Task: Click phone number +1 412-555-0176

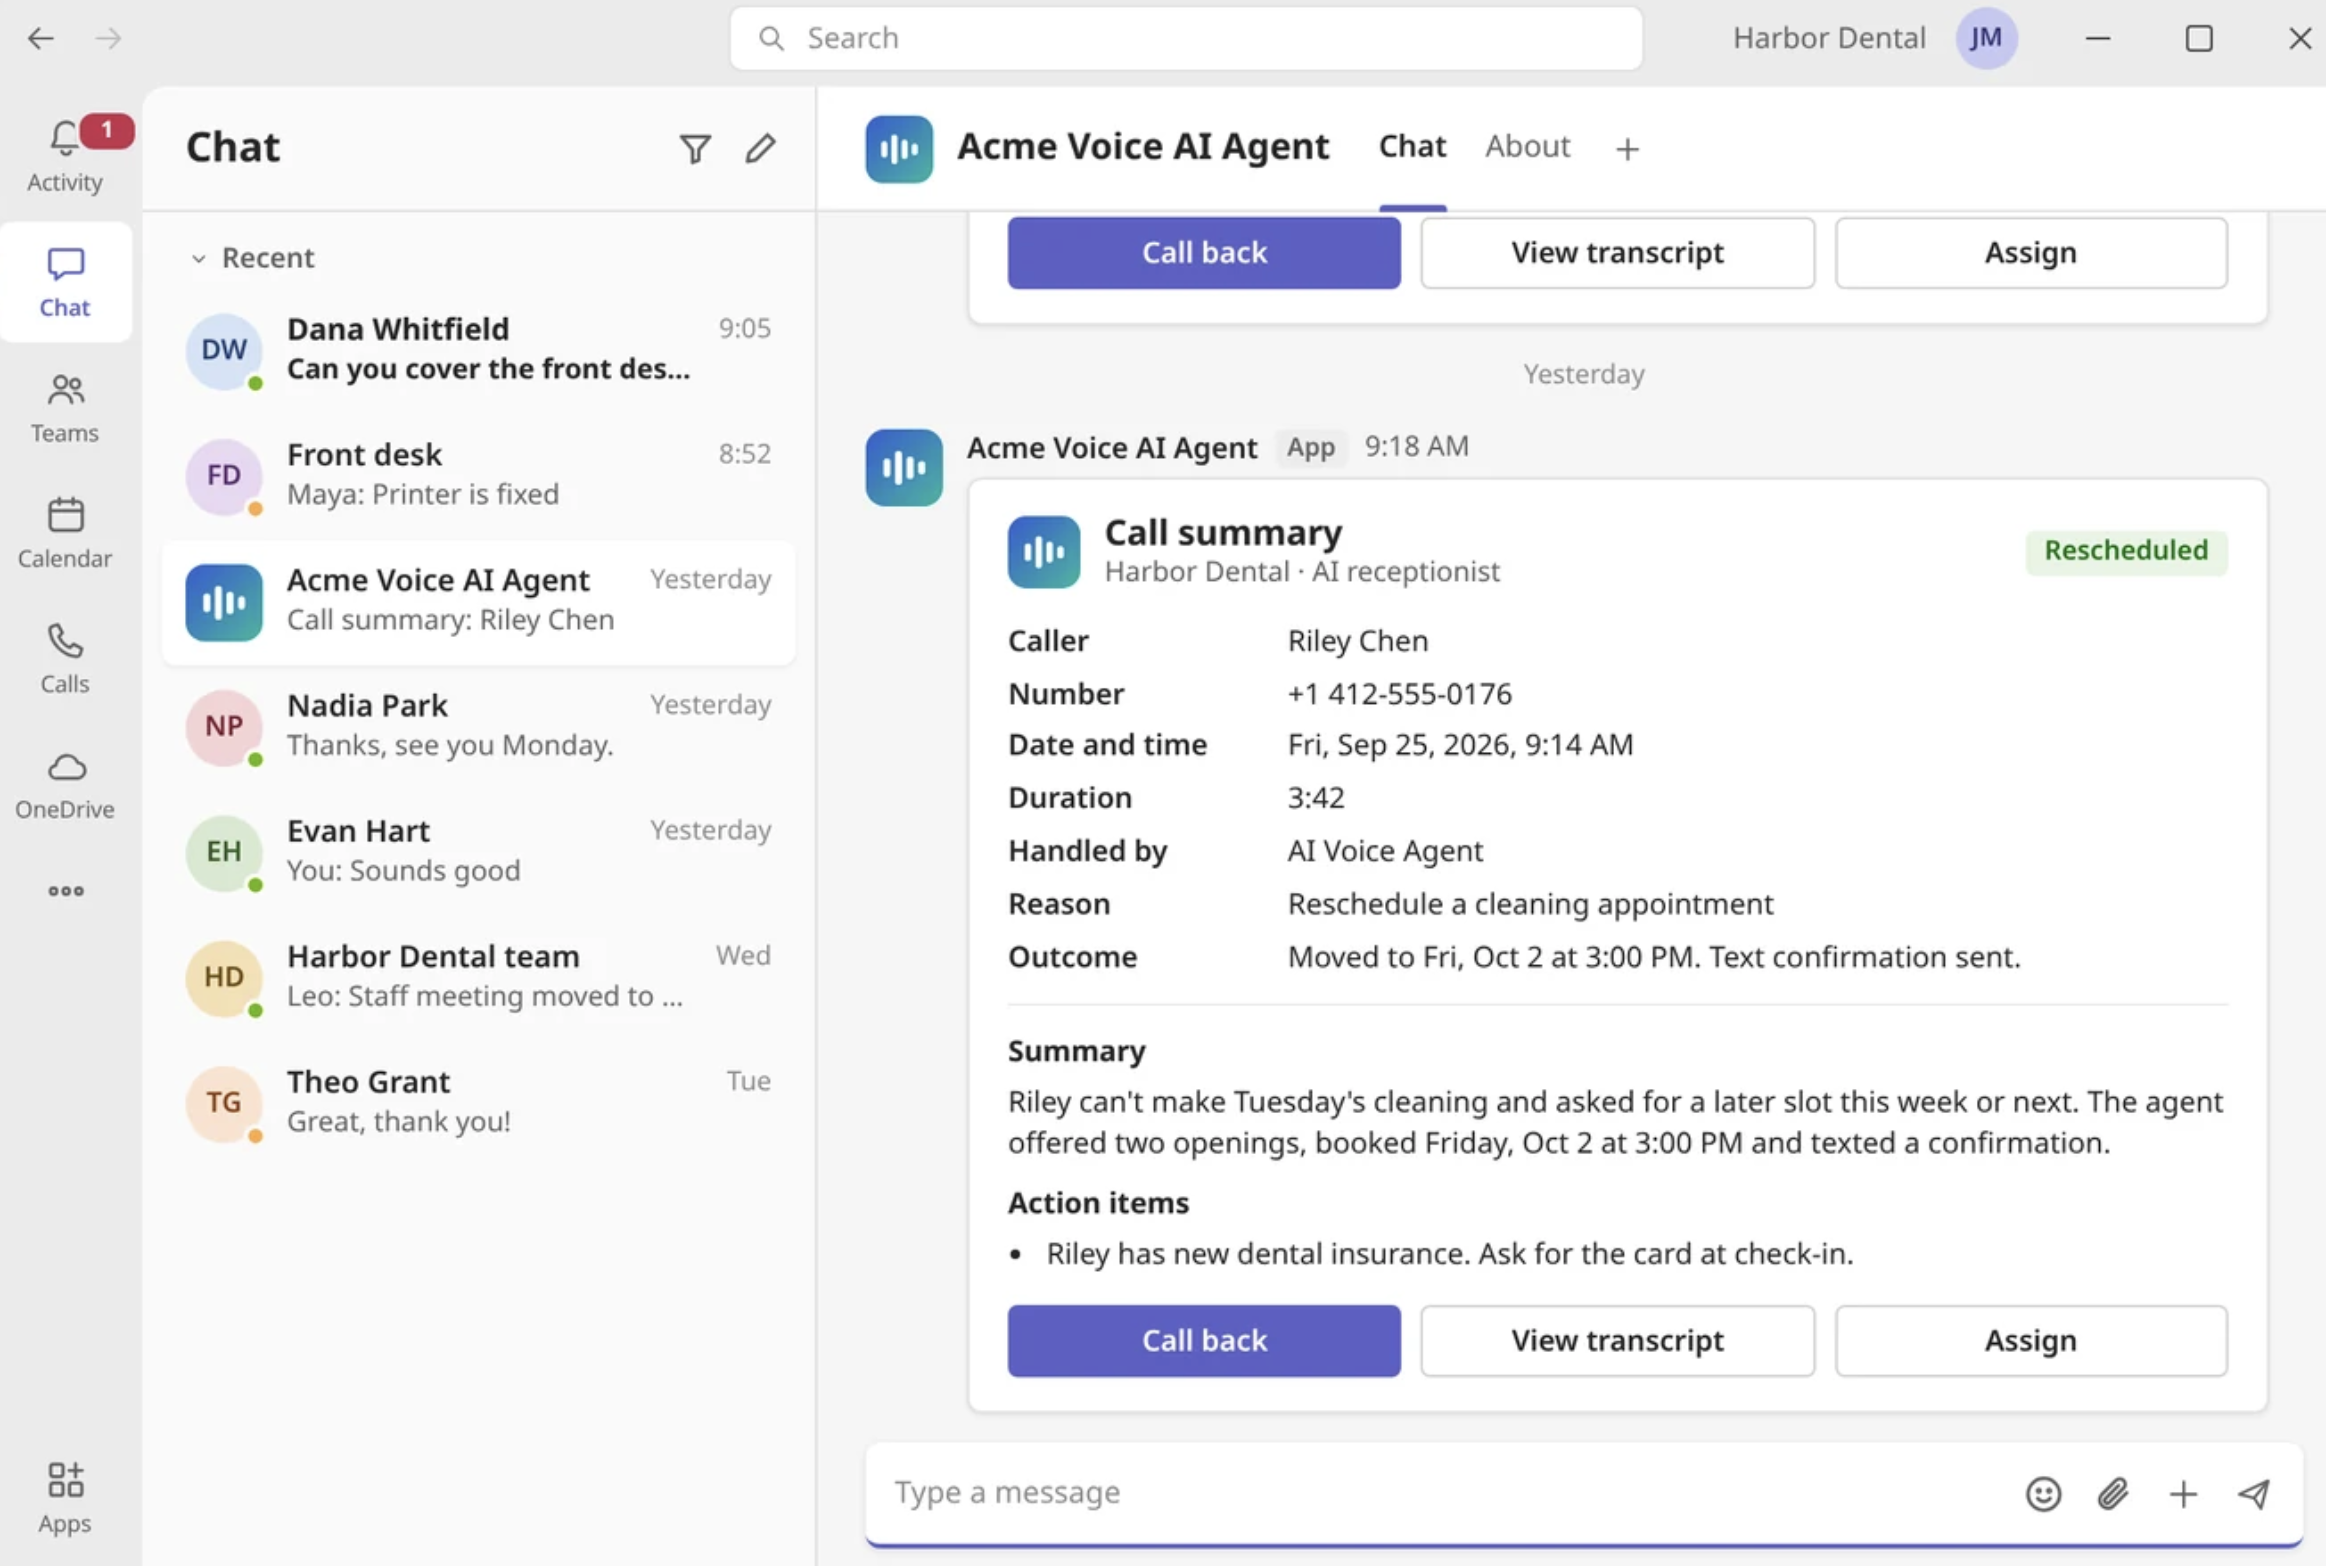Action: (1399, 693)
